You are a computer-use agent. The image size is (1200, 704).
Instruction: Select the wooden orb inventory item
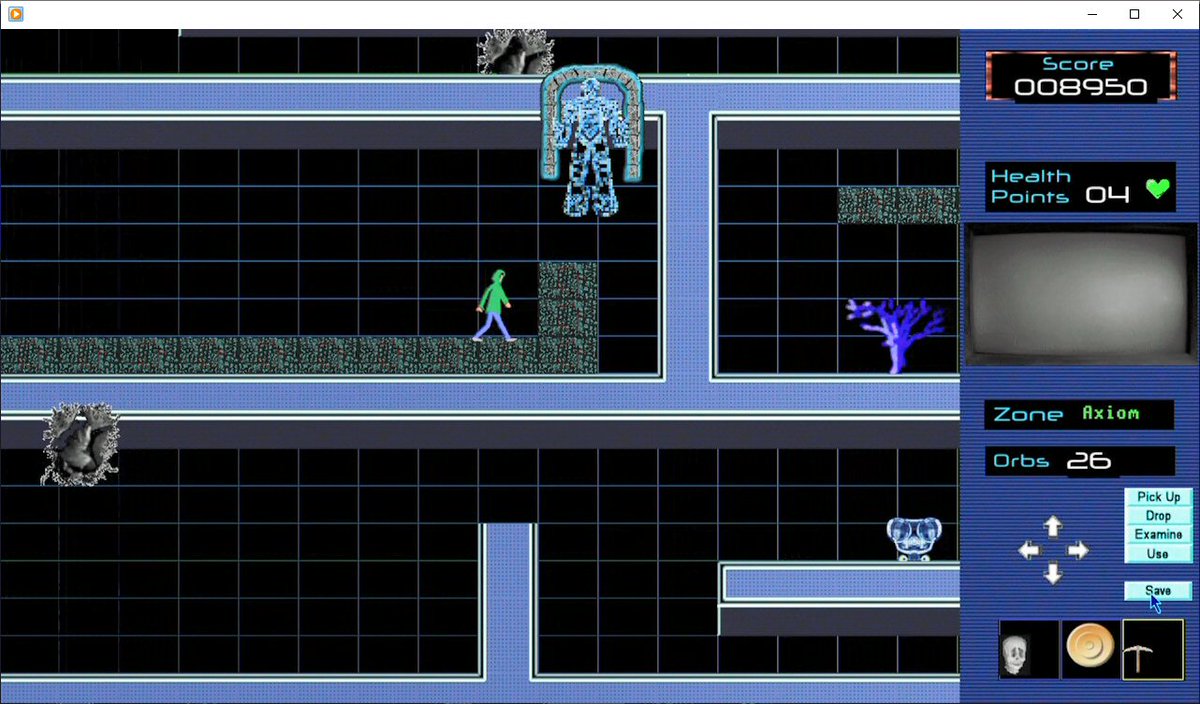click(1090, 648)
